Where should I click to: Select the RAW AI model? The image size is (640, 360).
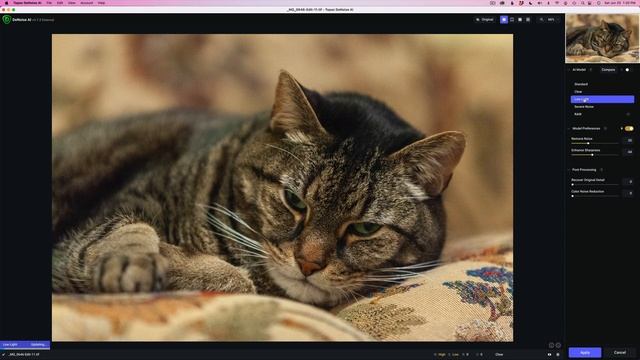pos(602,114)
